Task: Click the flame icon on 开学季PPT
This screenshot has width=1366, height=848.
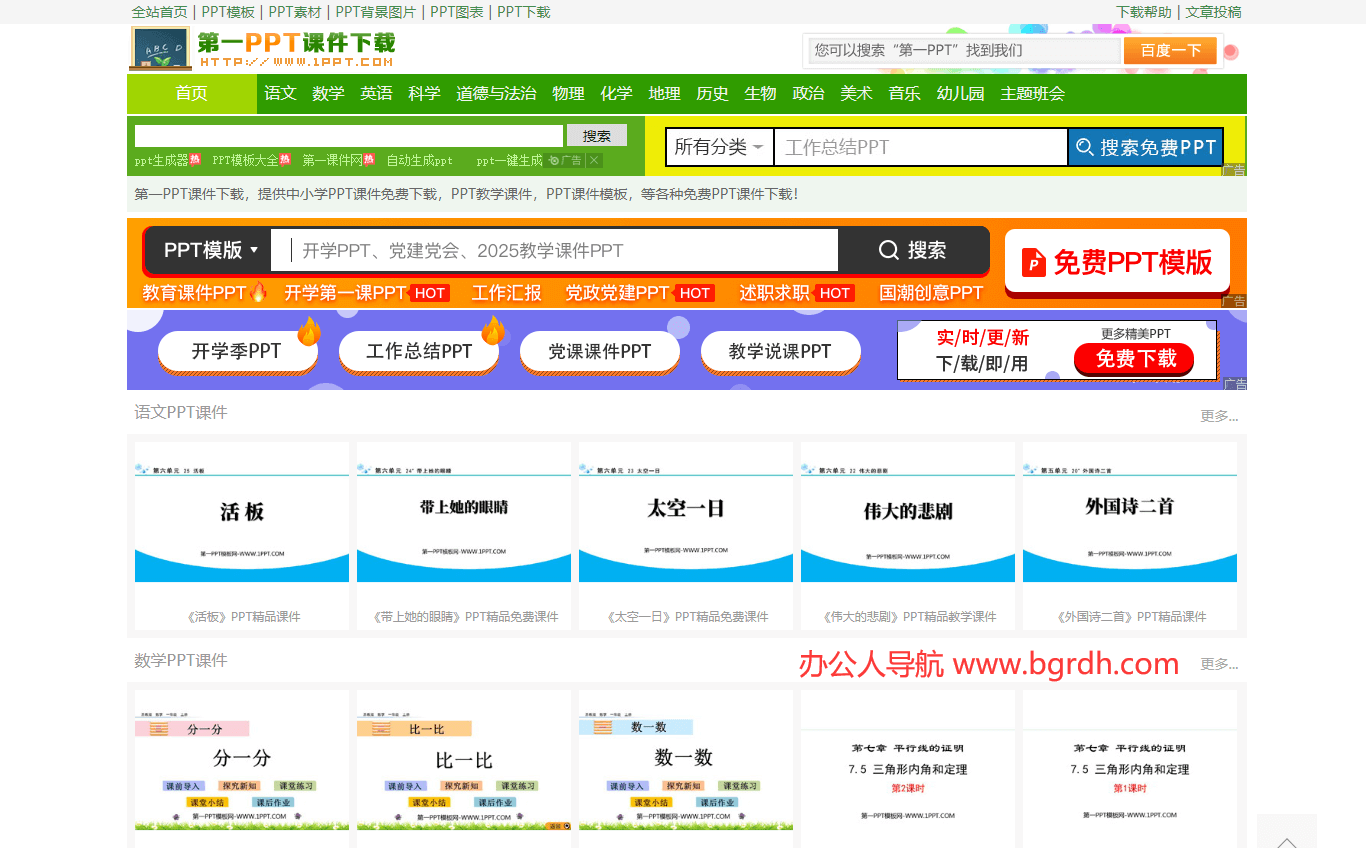Action: [x=308, y=331]
